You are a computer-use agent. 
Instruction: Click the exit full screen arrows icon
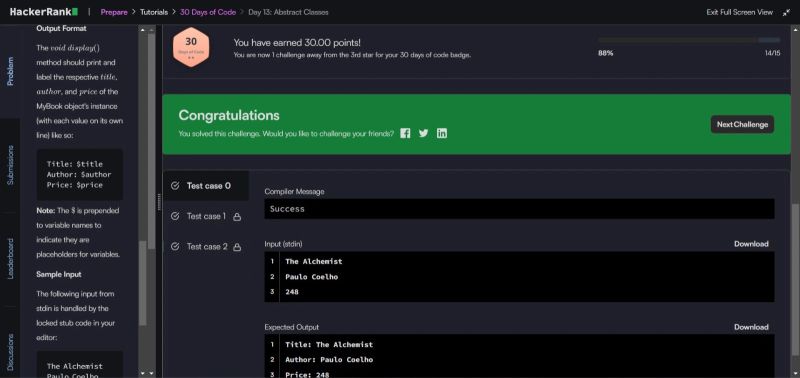[x=786, y=12]
